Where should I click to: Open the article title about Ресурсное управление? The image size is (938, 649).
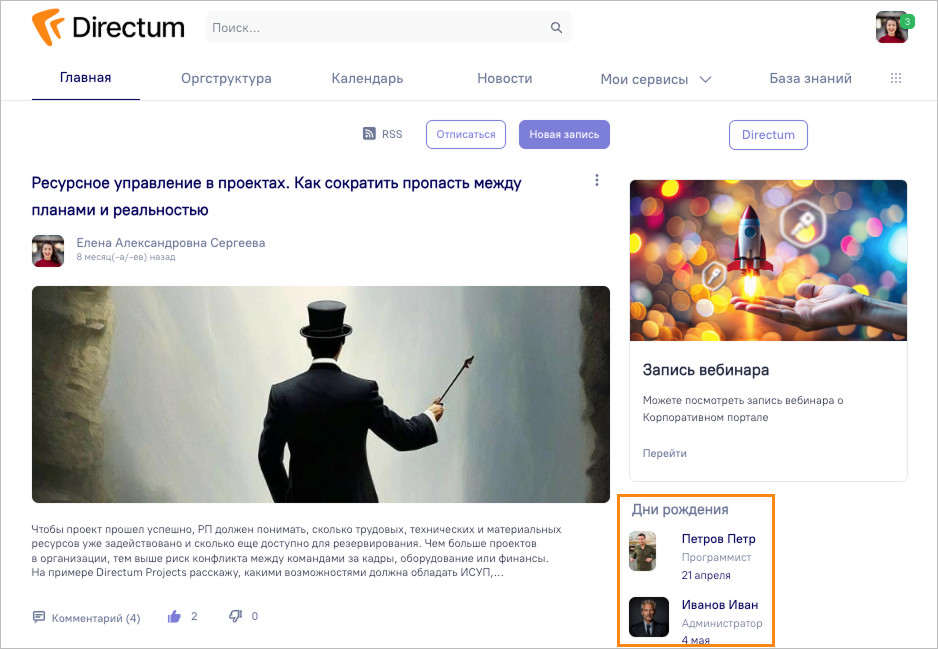(276, 196)
